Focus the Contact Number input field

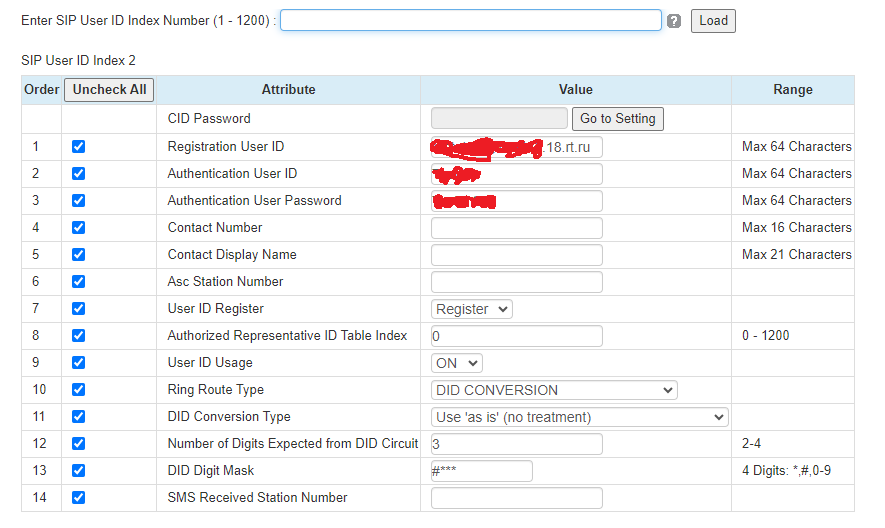click(516, 228)
